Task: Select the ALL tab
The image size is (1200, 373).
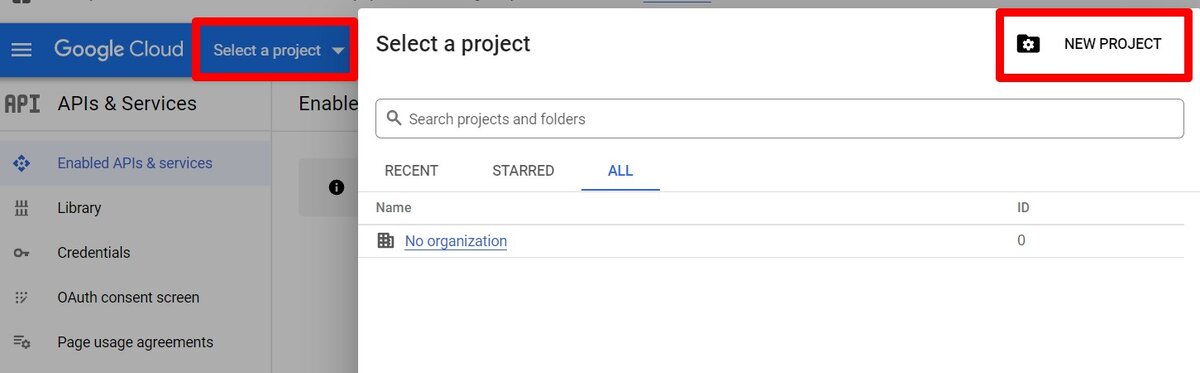Action: (x=620, y=171)
